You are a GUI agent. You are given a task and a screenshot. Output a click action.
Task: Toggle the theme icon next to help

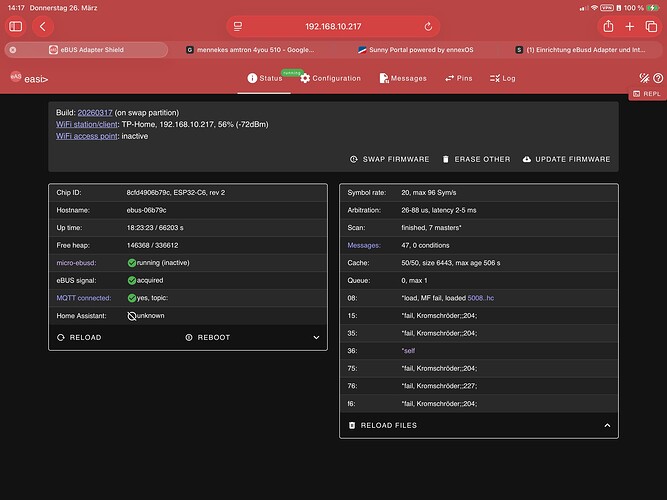[644, 78]
